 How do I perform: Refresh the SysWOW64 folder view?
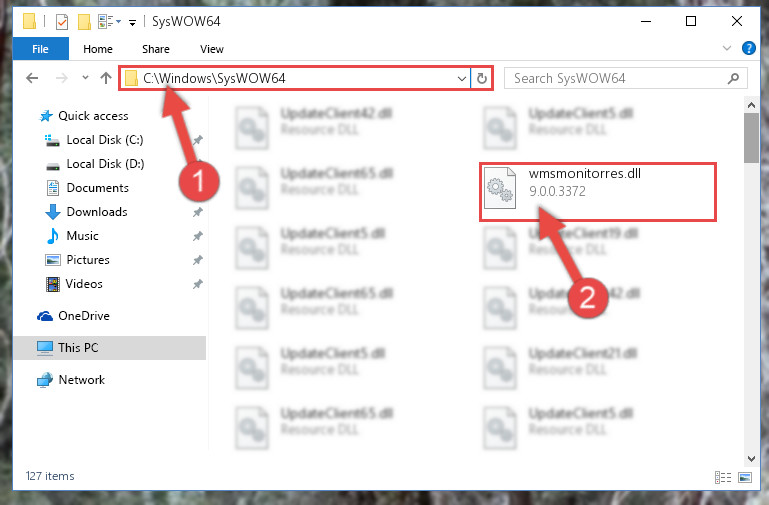[482, 78]
